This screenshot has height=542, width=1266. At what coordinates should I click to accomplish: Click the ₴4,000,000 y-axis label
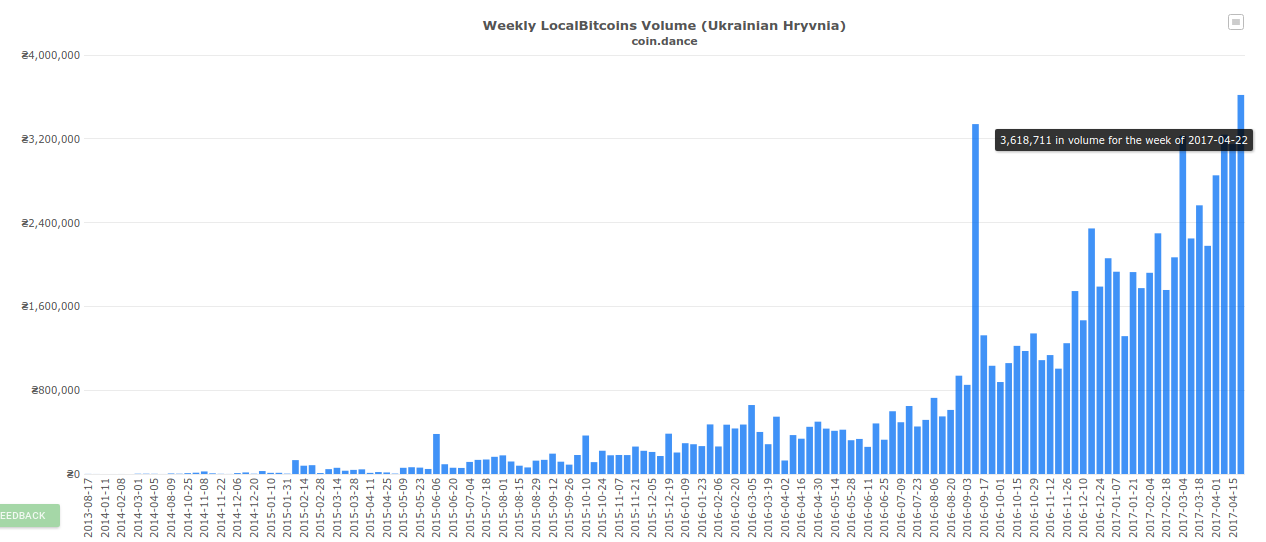click(50, 55)
